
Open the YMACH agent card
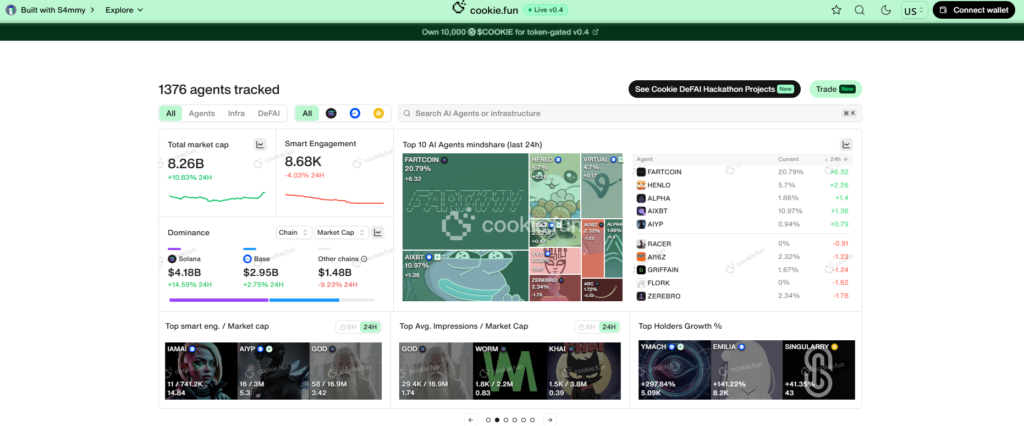pos(674,370)
